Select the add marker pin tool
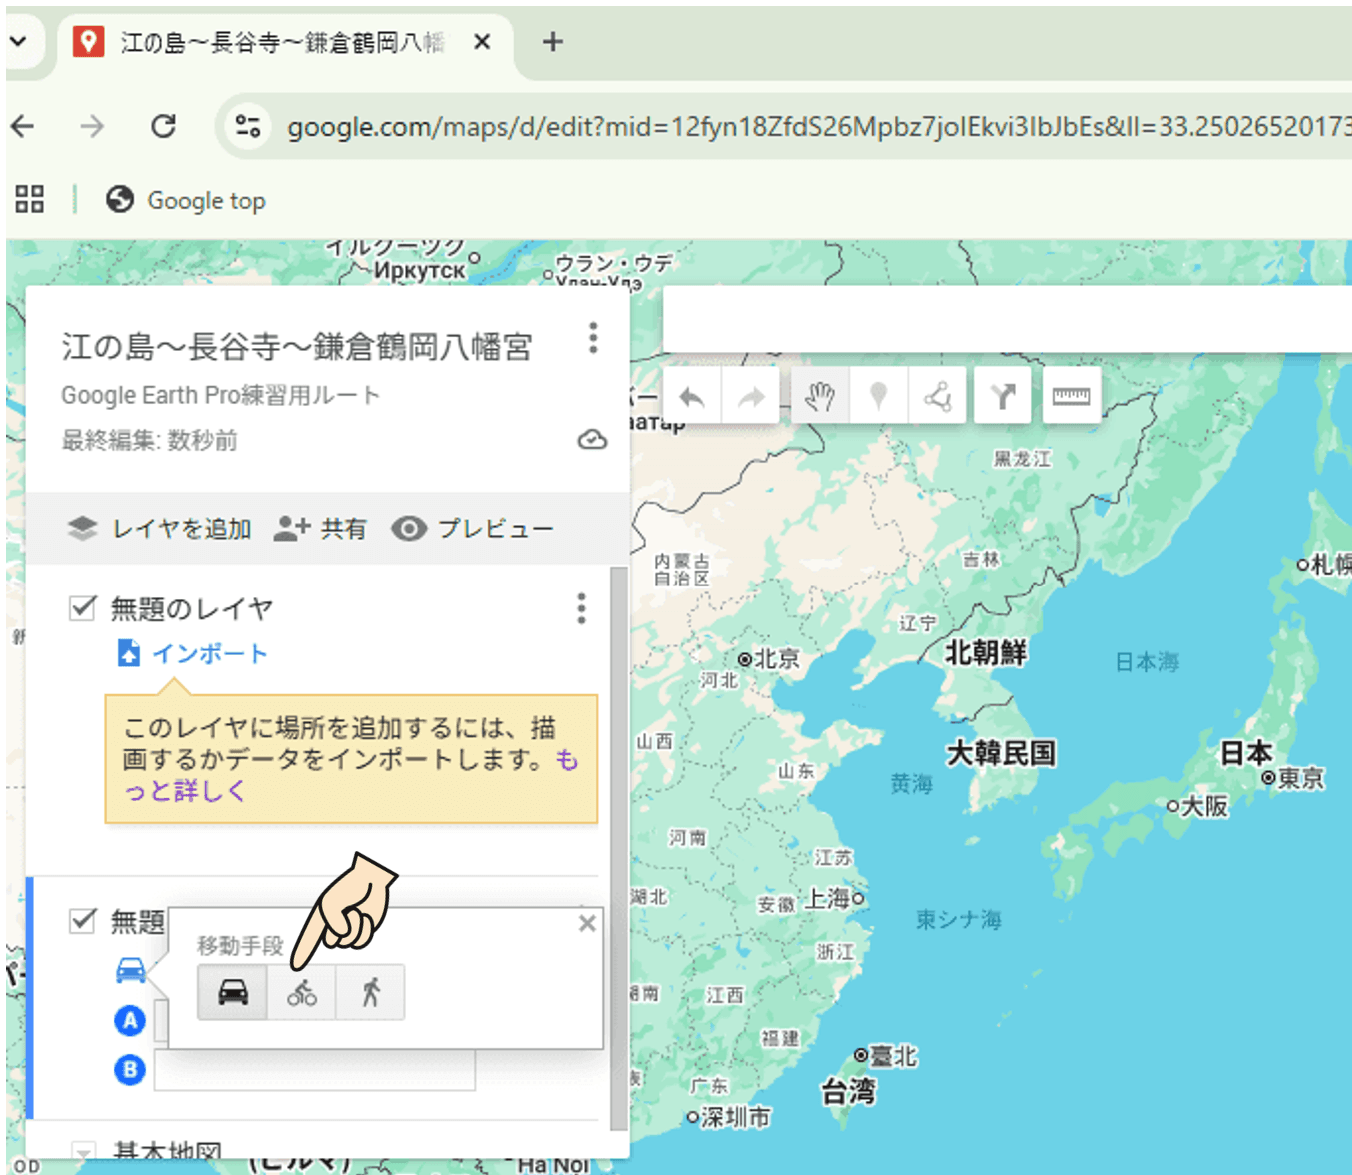This screenshot has width=1352, height=1175. point(878,397)
